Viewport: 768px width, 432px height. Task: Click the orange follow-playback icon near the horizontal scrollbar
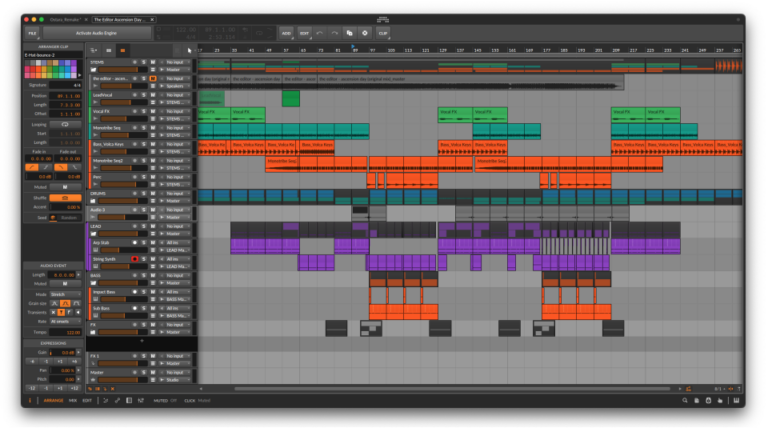(x=689, y=389)
